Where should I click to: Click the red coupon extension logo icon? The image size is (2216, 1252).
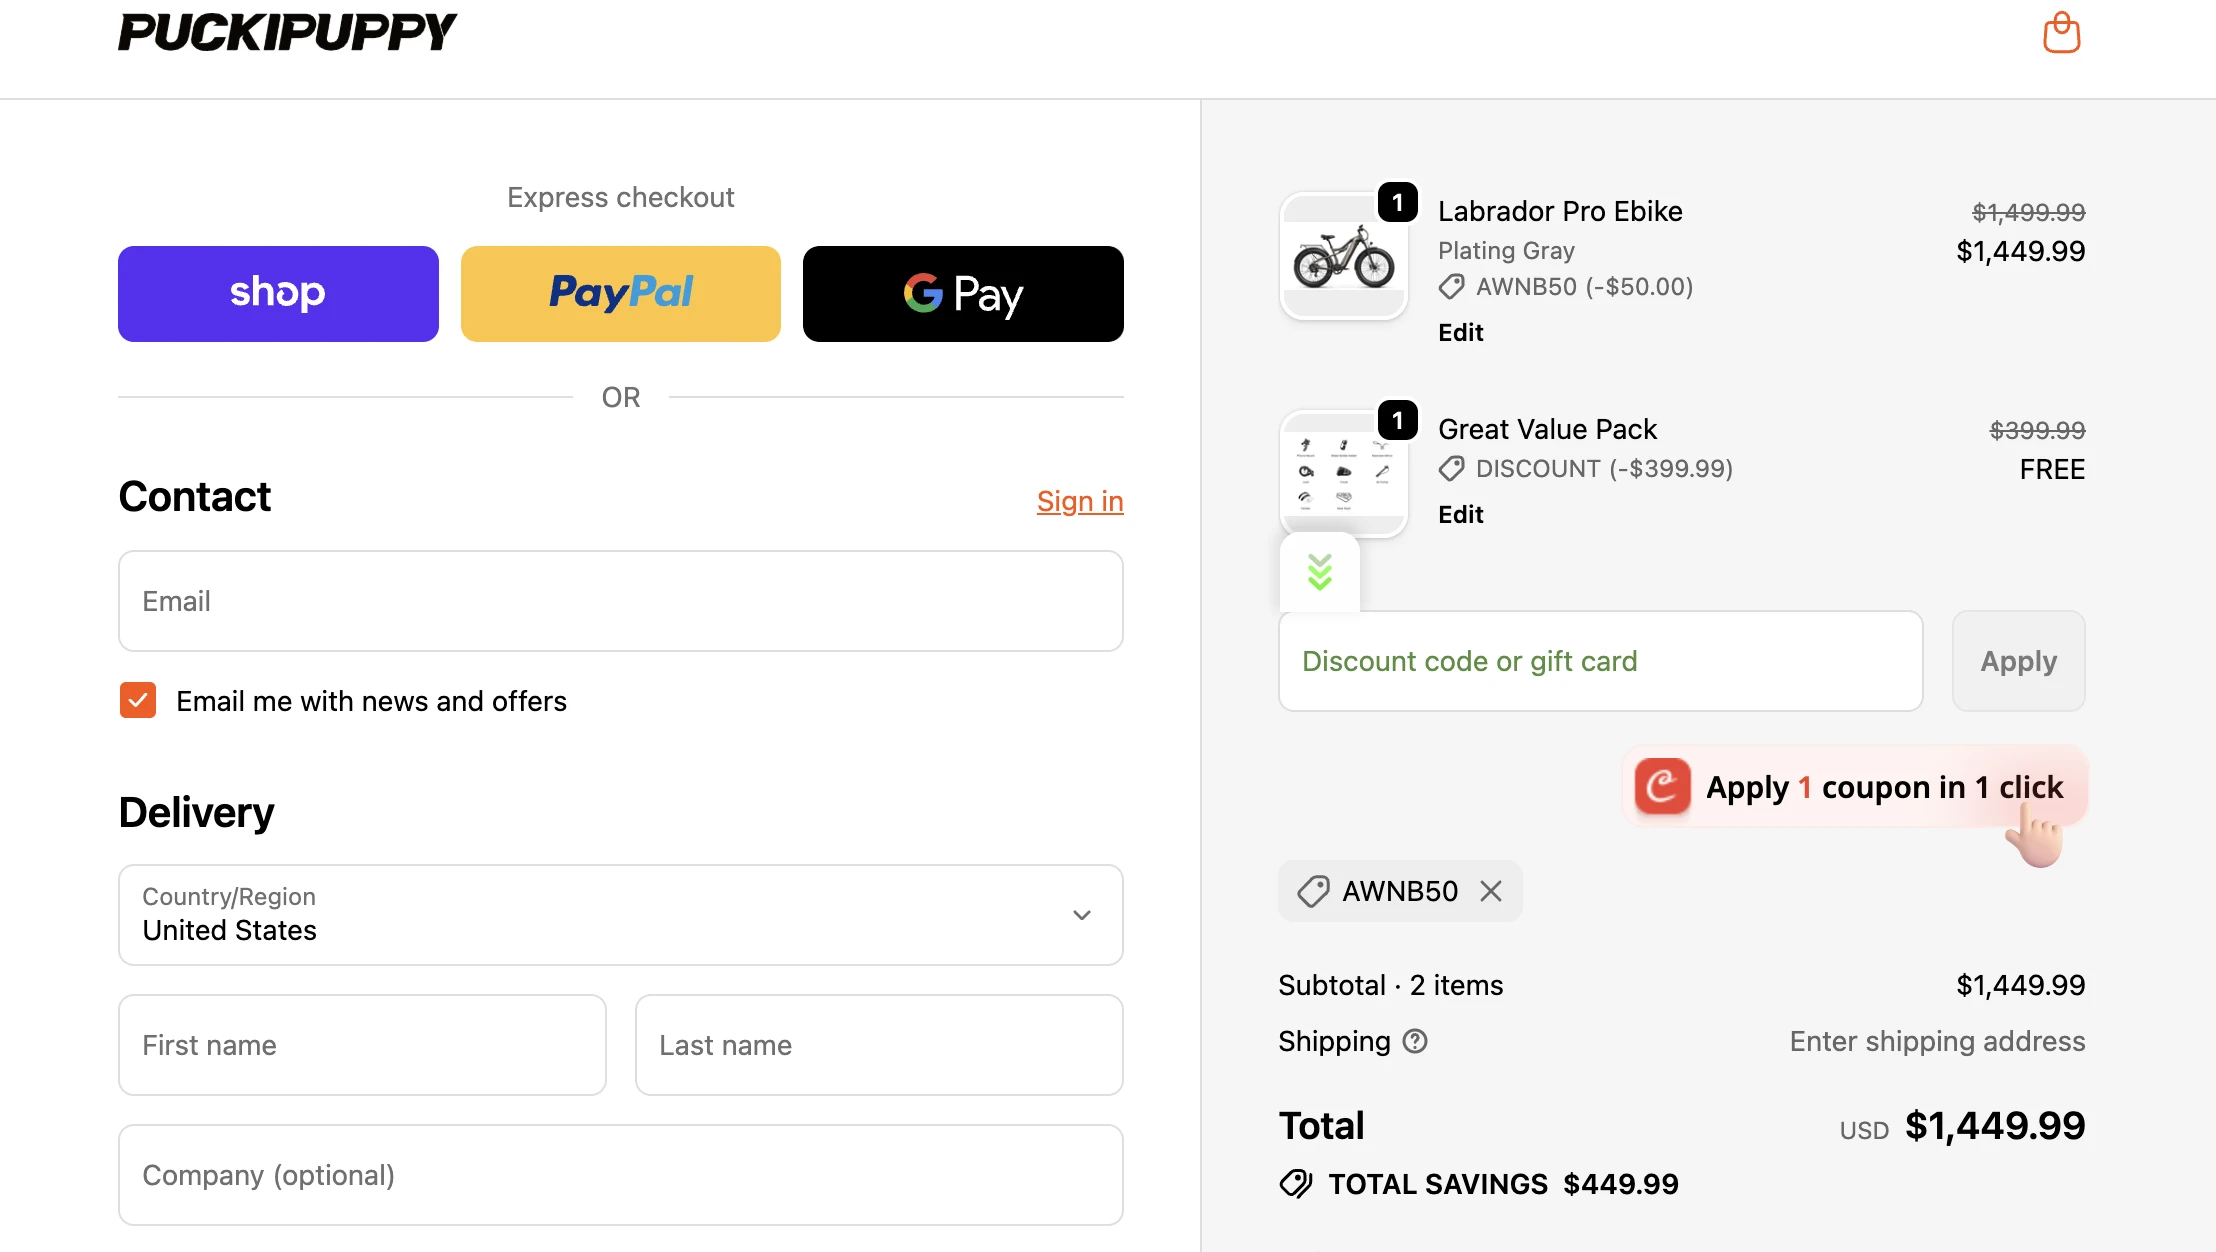[x=1663, y=786]
